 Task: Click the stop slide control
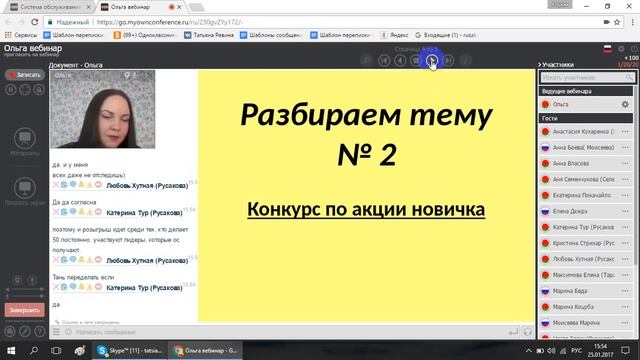click(416, 60)
